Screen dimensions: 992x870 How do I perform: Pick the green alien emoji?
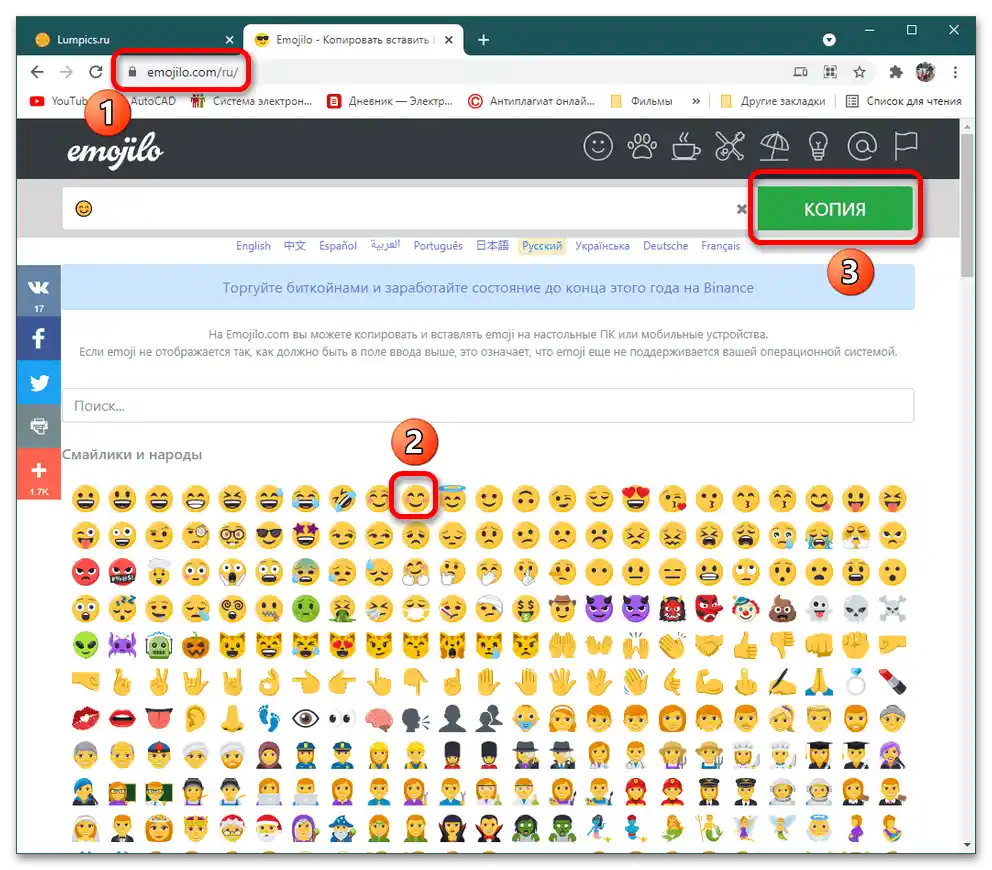(x=85, y=645)
